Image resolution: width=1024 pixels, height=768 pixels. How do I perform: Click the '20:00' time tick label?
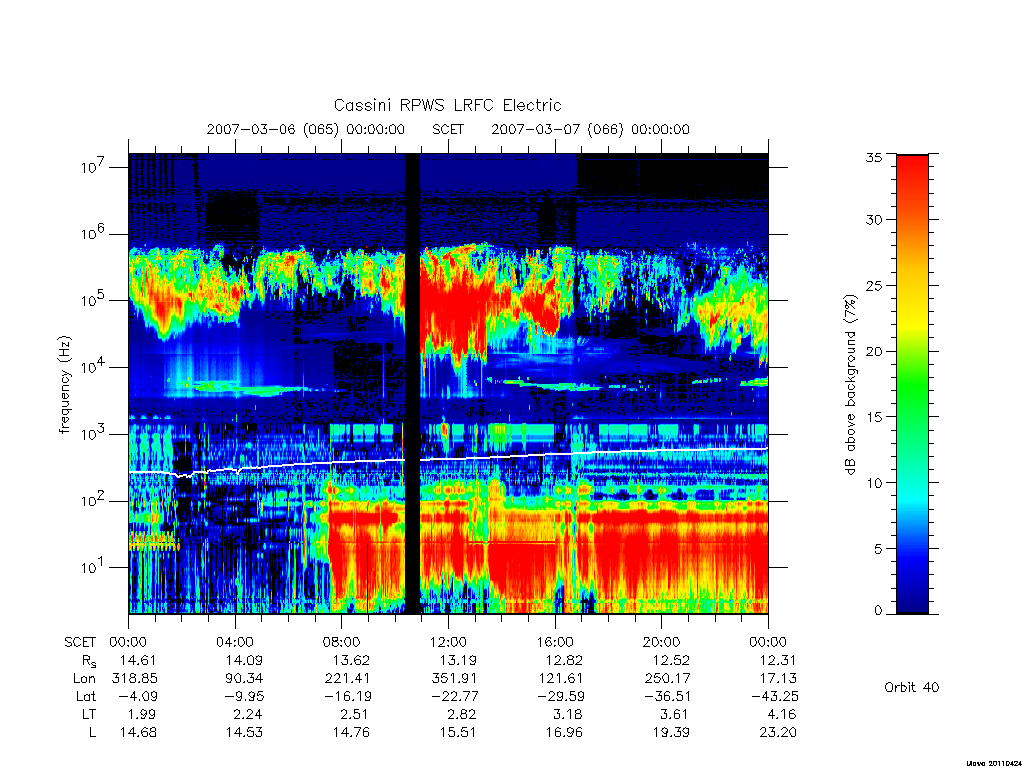point(661,643)
